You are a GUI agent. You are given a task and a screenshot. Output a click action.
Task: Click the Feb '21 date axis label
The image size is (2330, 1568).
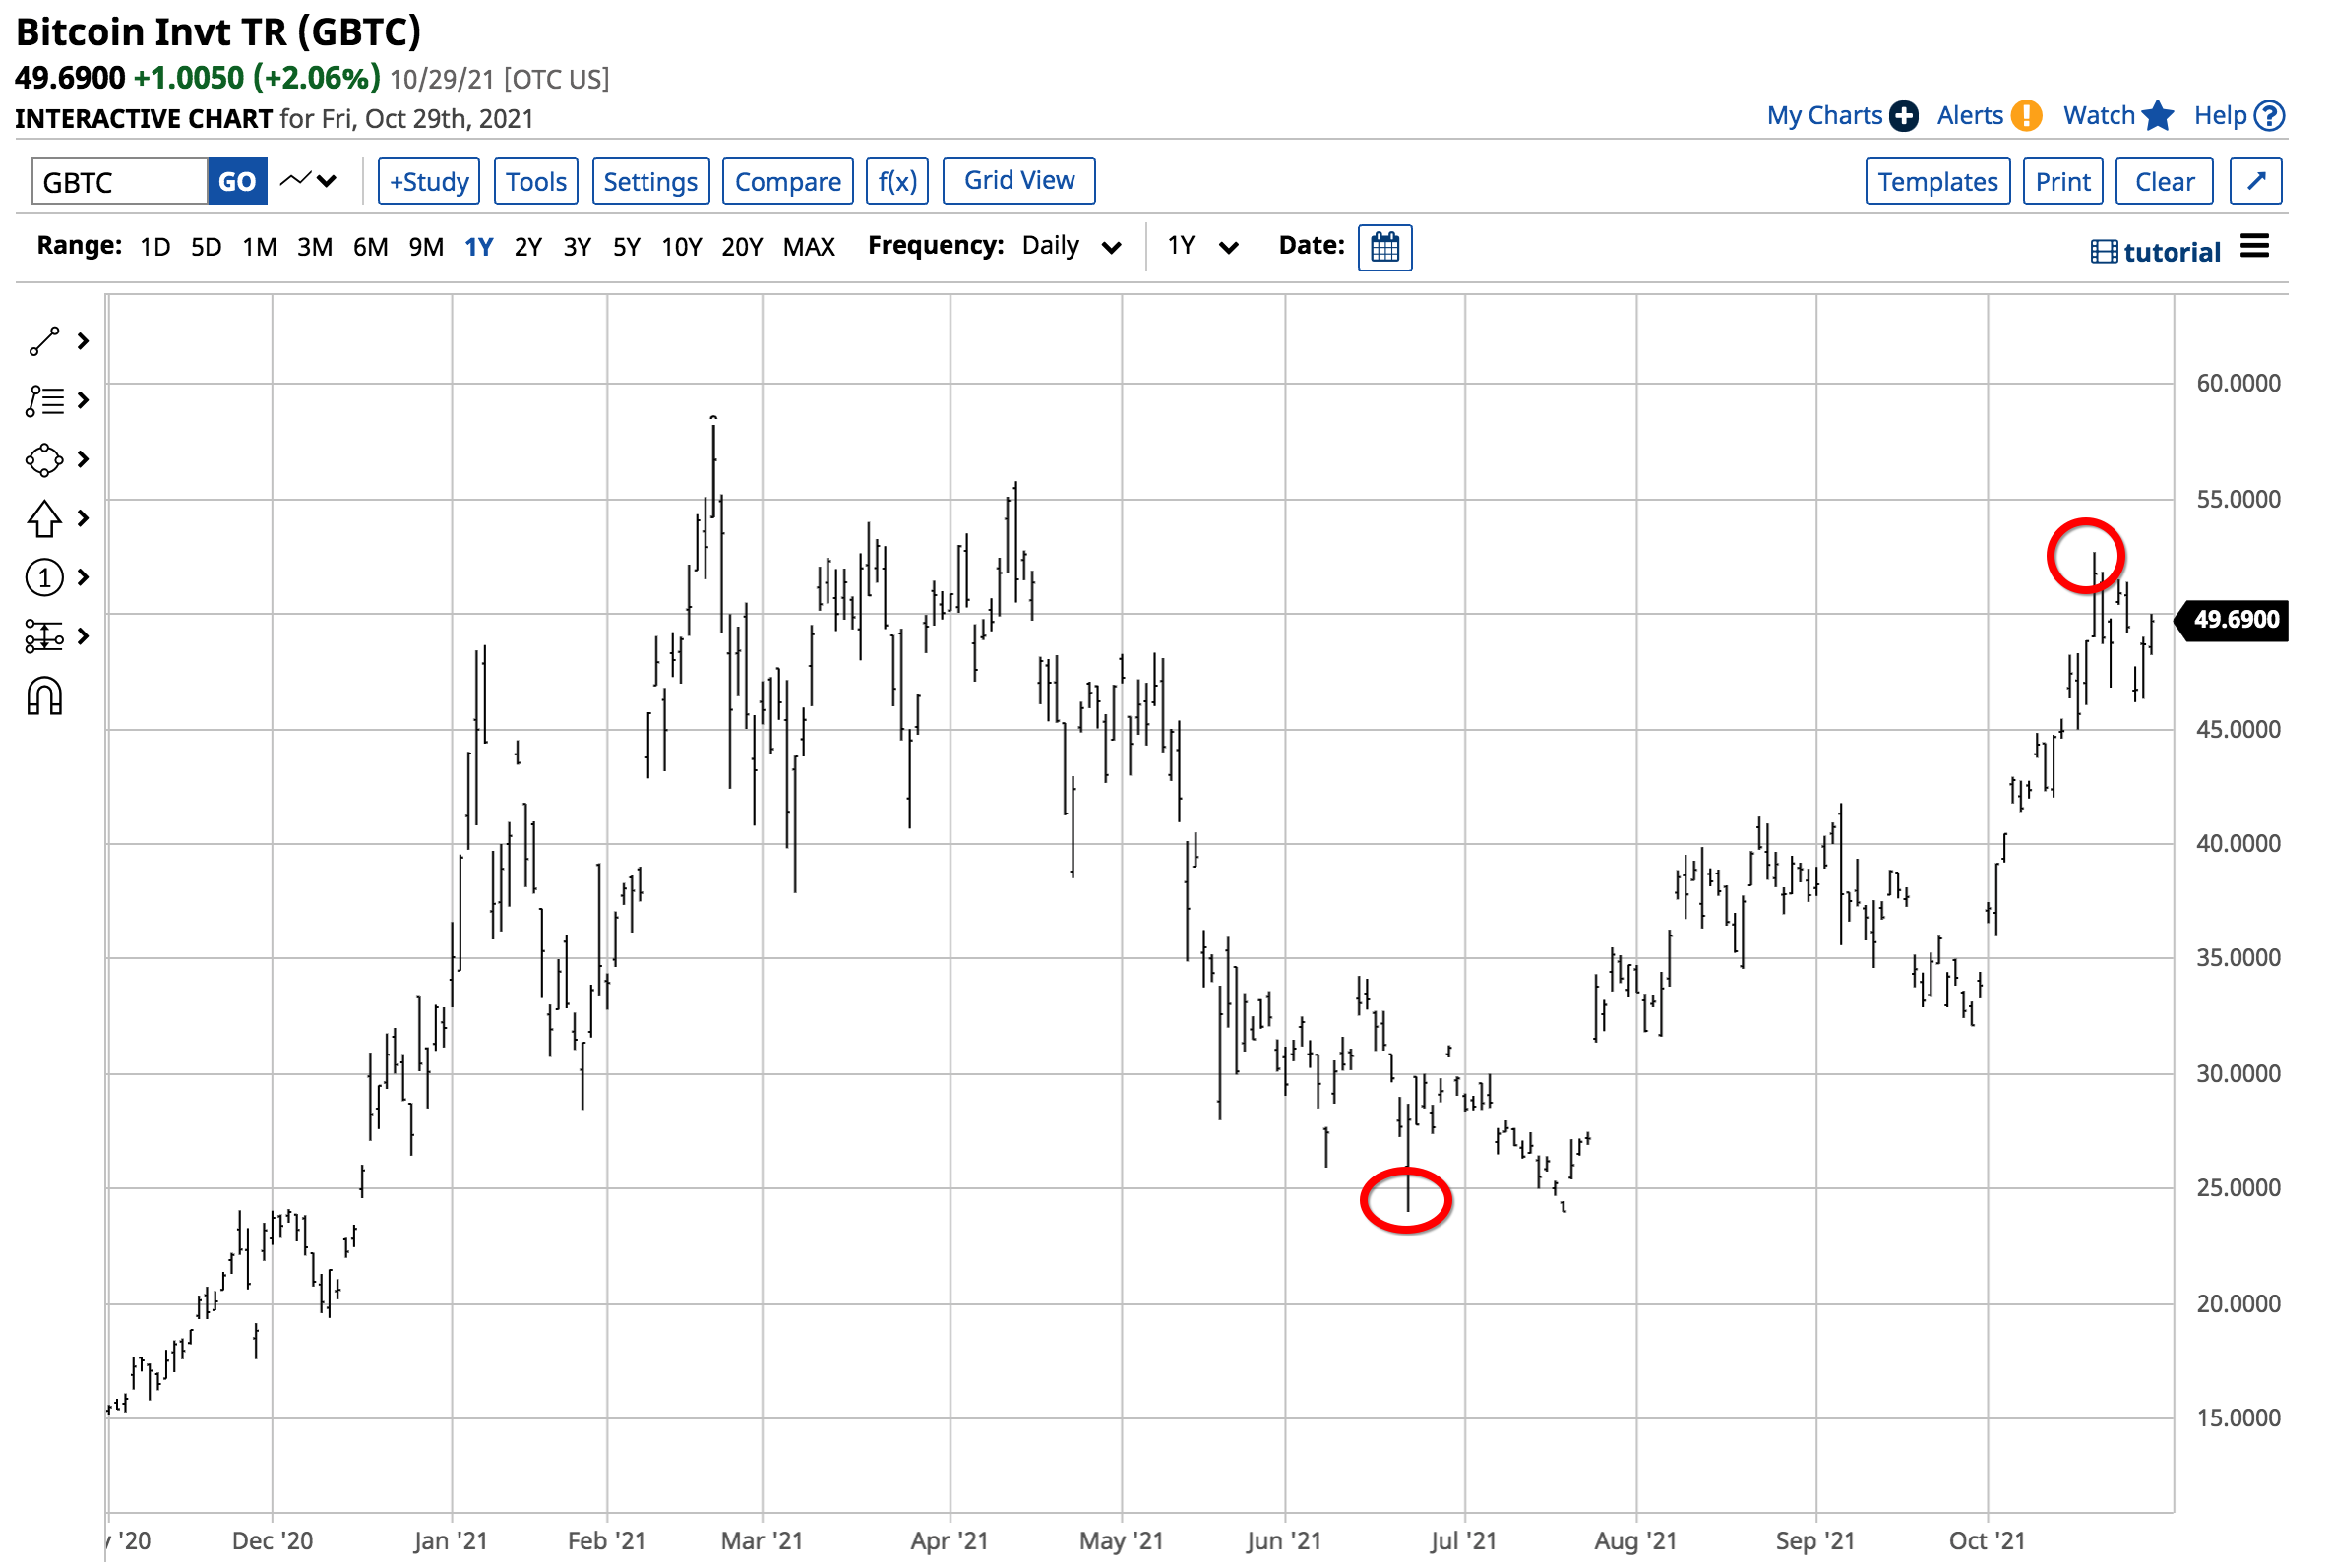(x=606, y=1541)
